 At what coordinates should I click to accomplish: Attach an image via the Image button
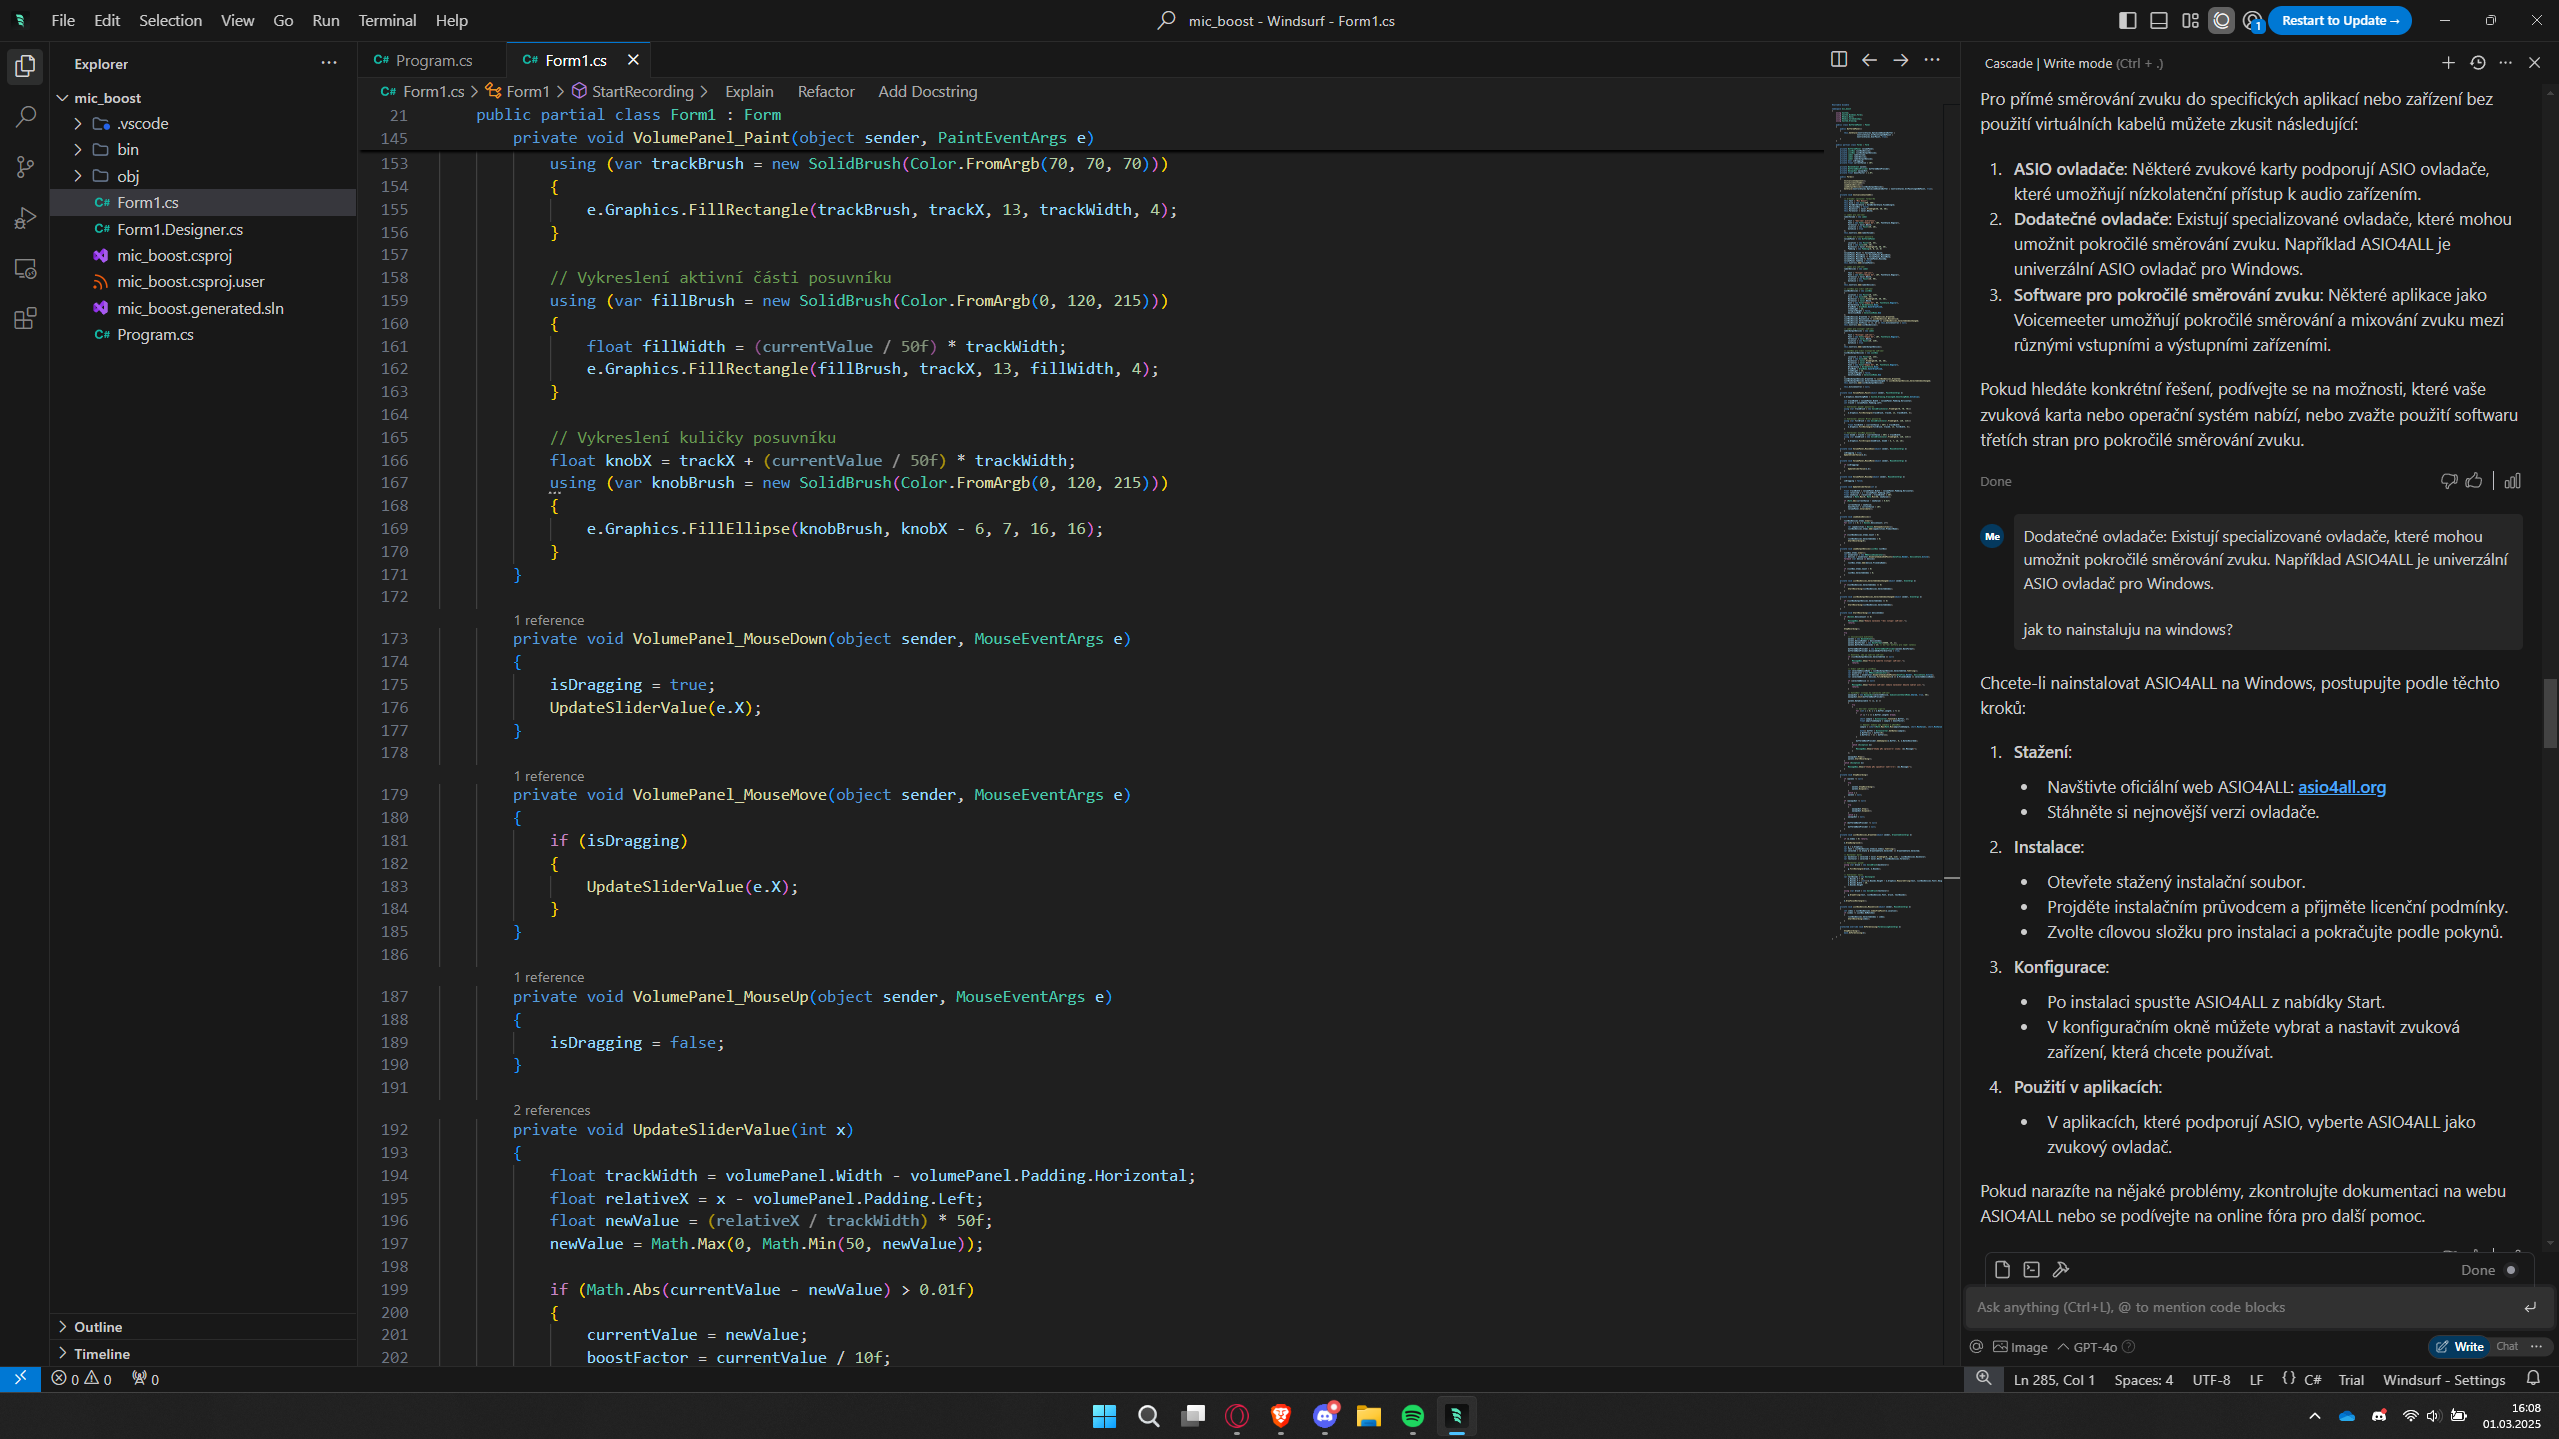coord(2020,1347)
